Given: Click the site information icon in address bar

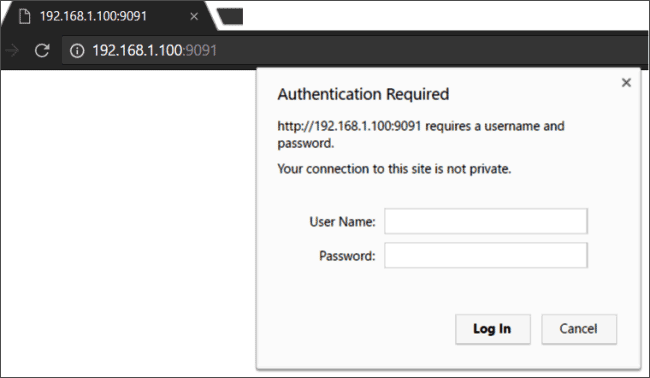Looking at the screenshot, I should click(77, 51).
